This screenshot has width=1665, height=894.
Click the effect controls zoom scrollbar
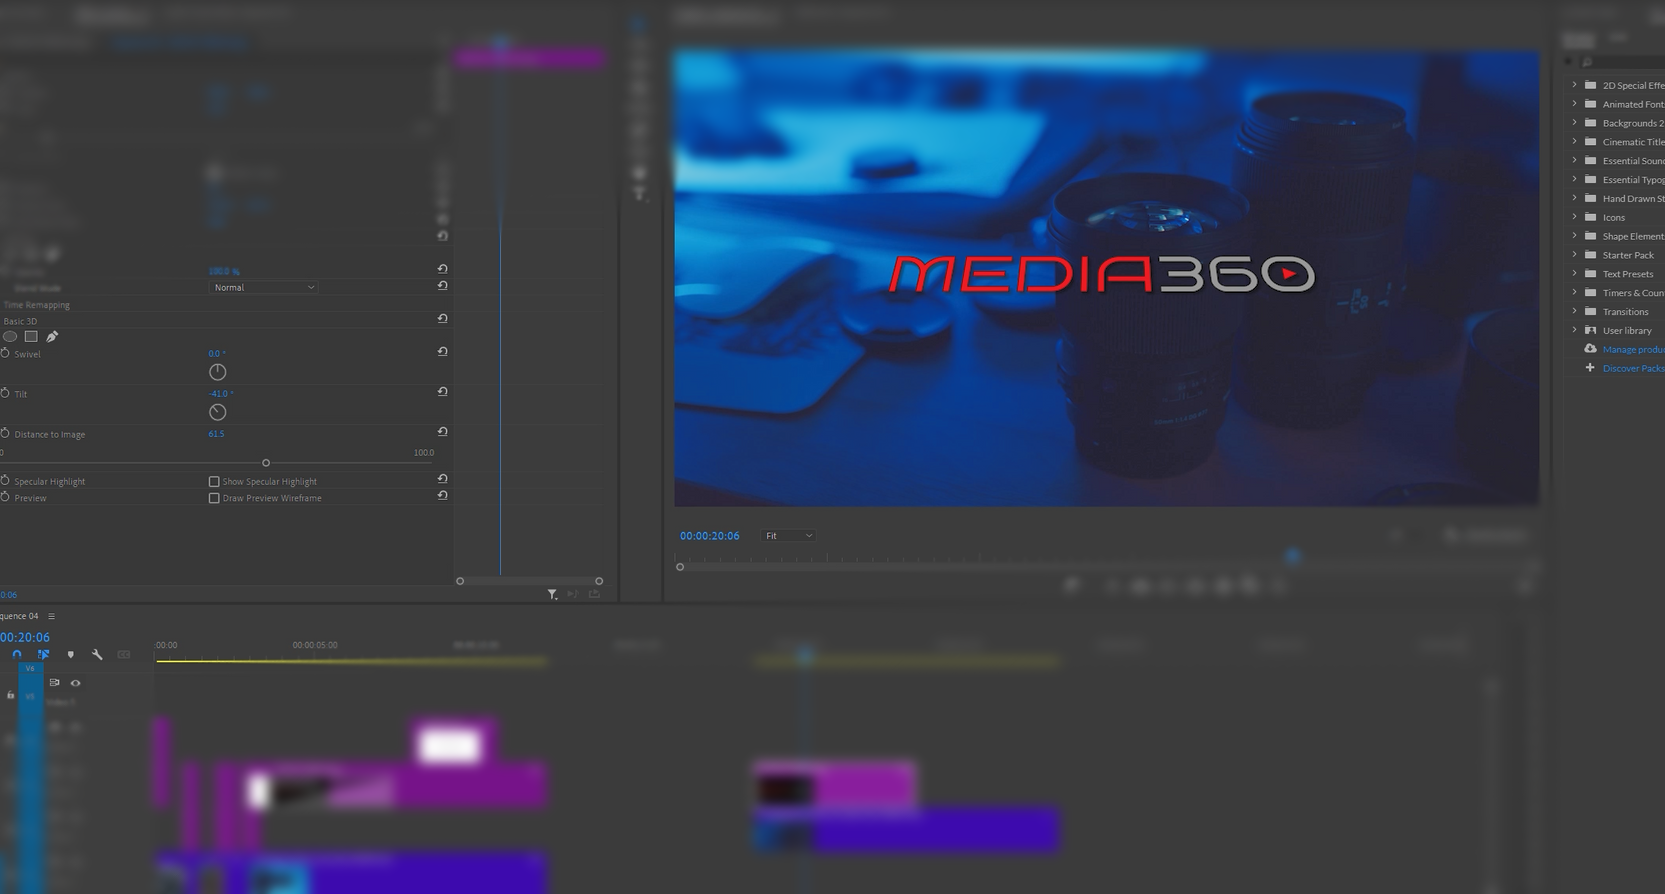(529, 581)
